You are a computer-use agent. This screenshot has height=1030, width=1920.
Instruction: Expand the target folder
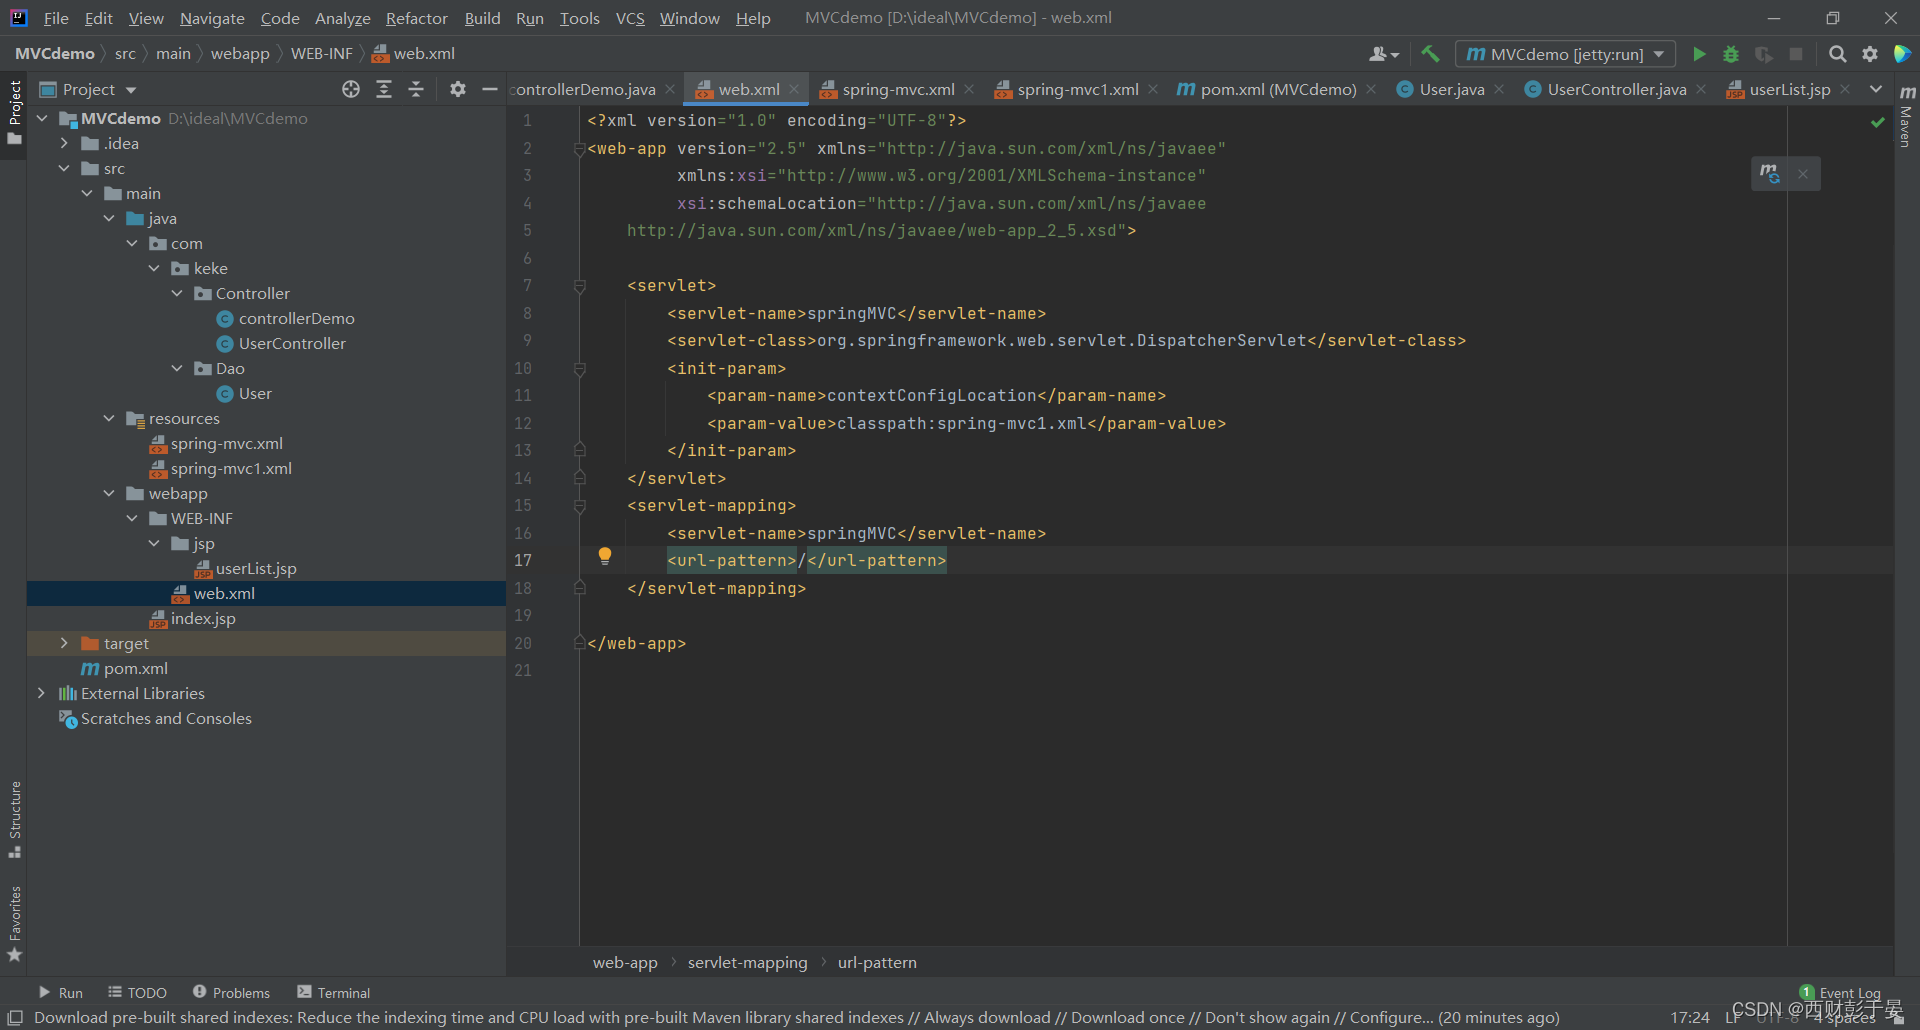(x=64, y=643)
